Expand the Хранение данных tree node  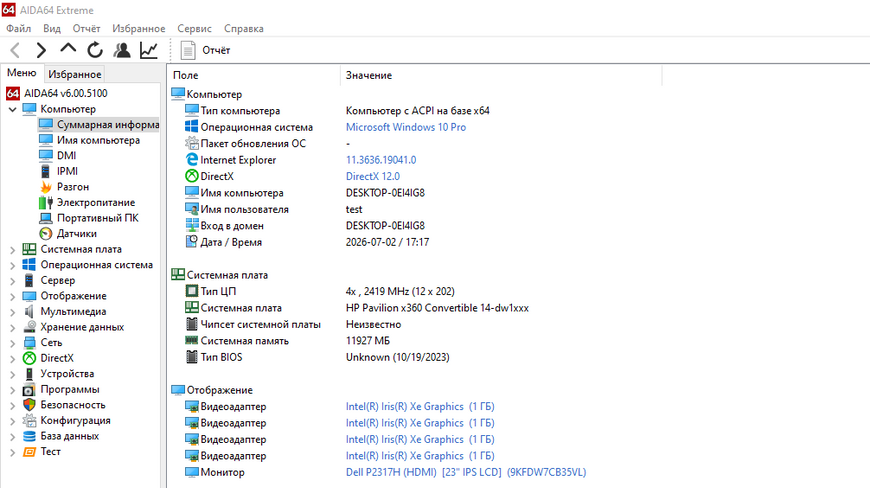(x=12, y=327)
